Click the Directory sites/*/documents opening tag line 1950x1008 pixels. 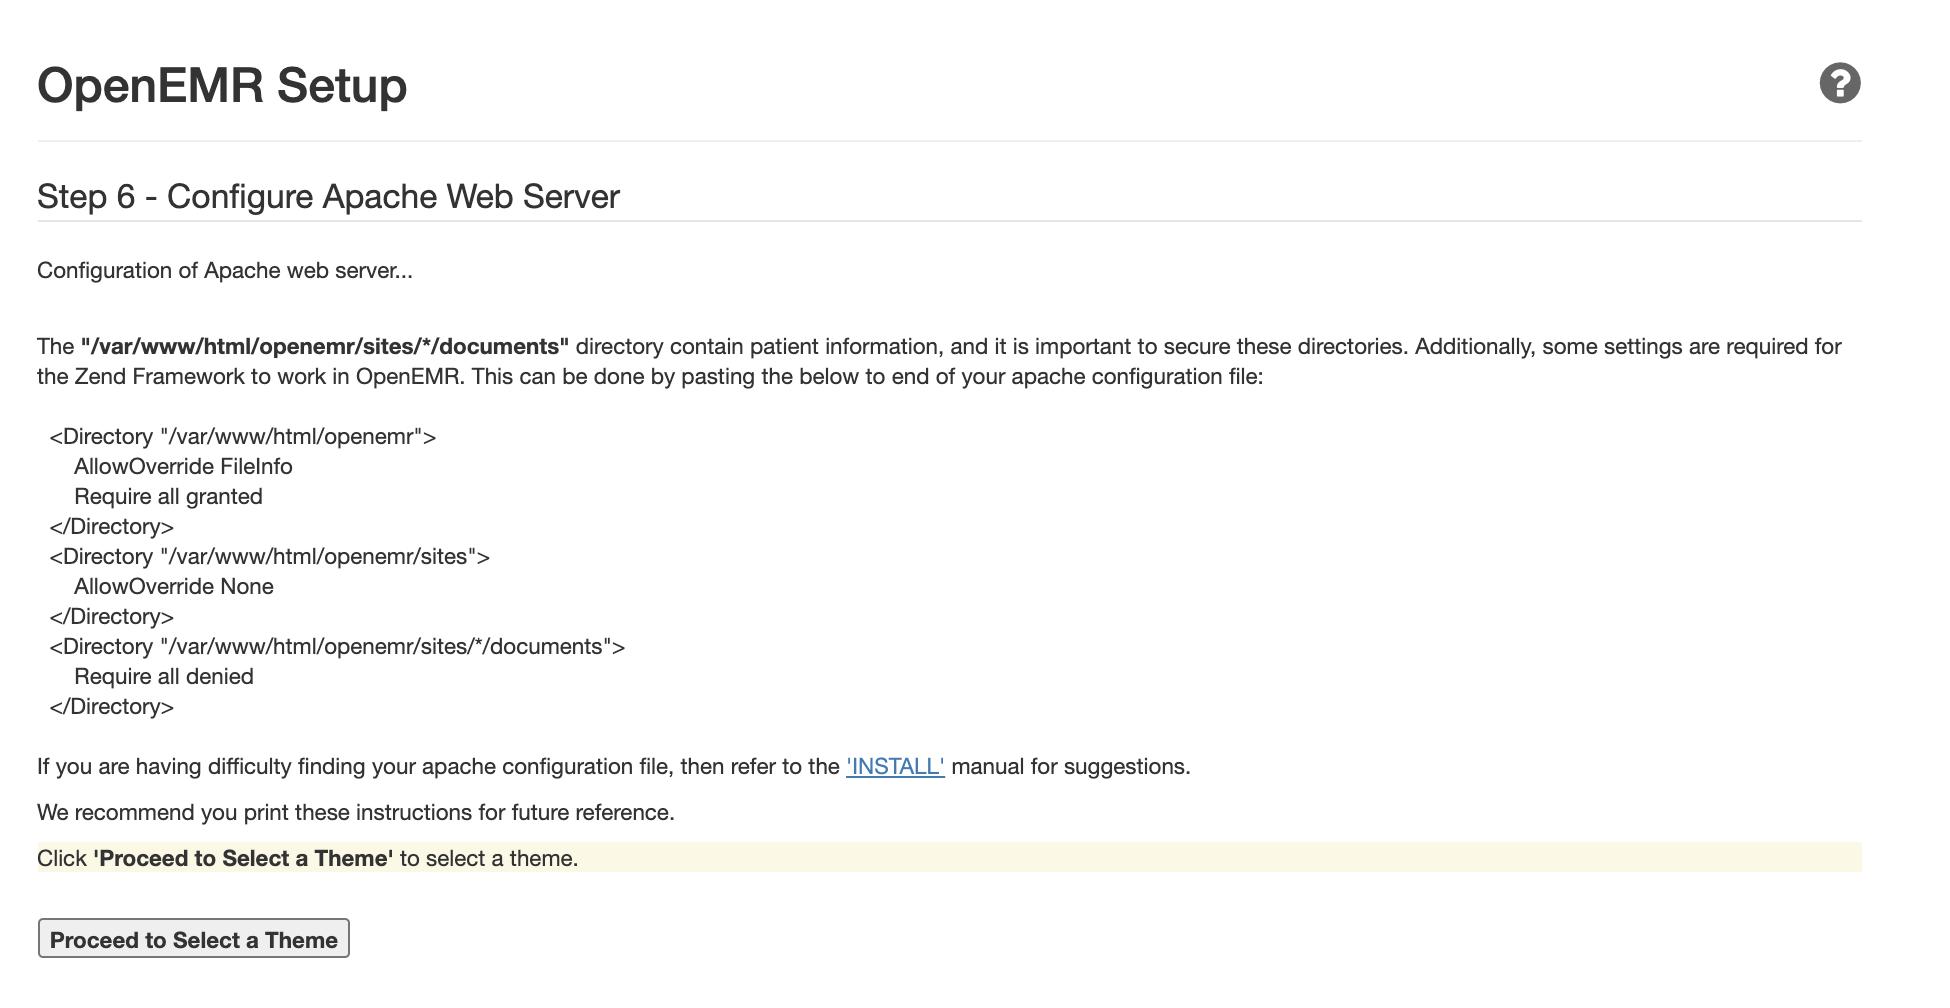click(337, 647)
